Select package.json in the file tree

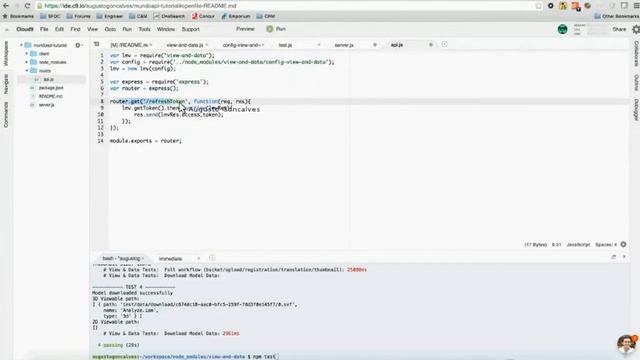tap(51, 88)
